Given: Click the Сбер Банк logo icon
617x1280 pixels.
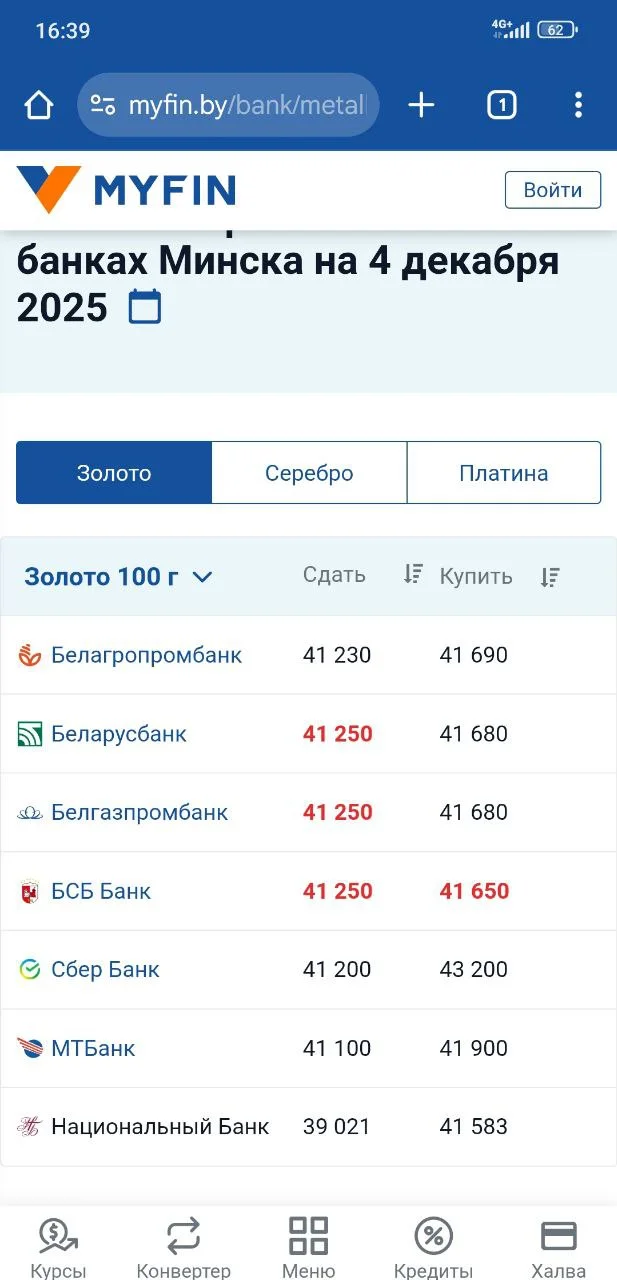Looking at the screenshot, I should tap(29, 969).
